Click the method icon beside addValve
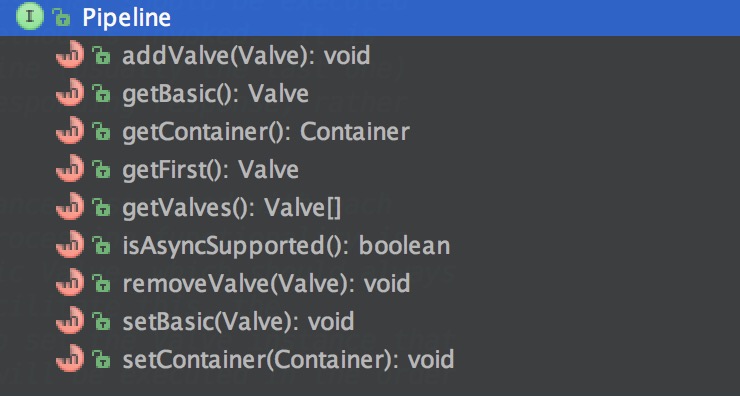740x396 pixels. [70, 55]
